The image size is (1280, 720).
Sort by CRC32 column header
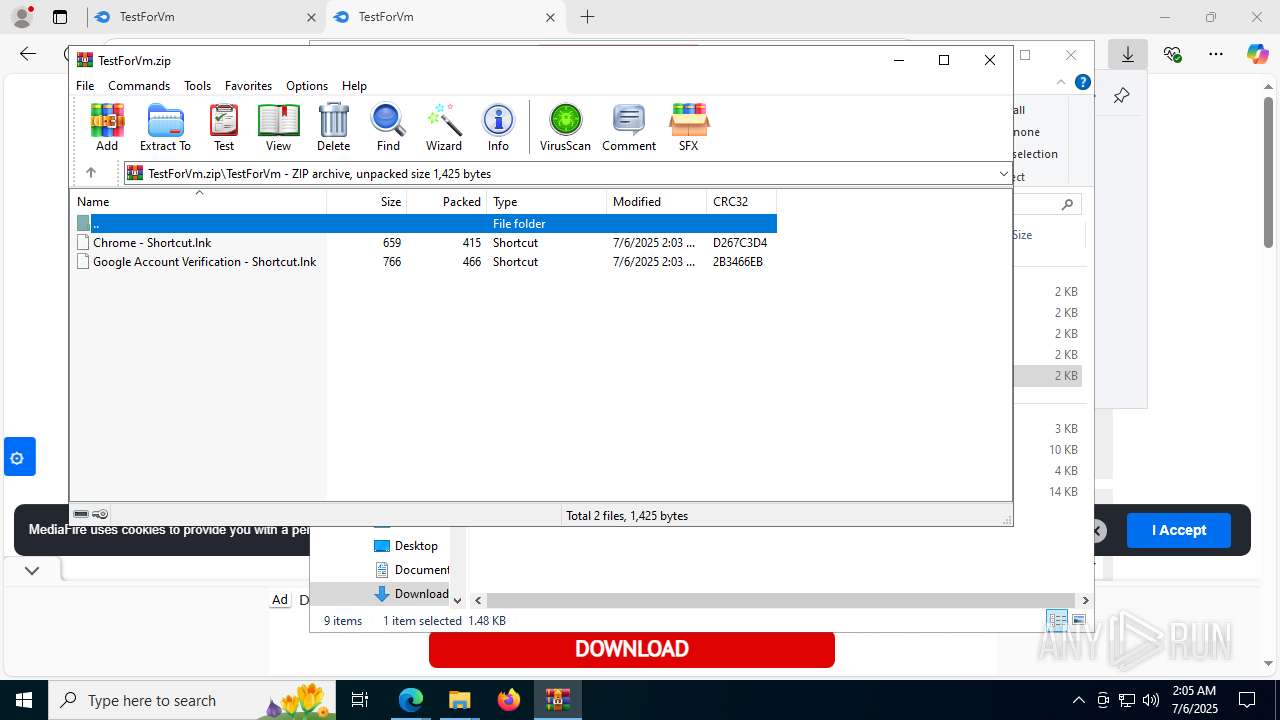click(x=741, y=202)
